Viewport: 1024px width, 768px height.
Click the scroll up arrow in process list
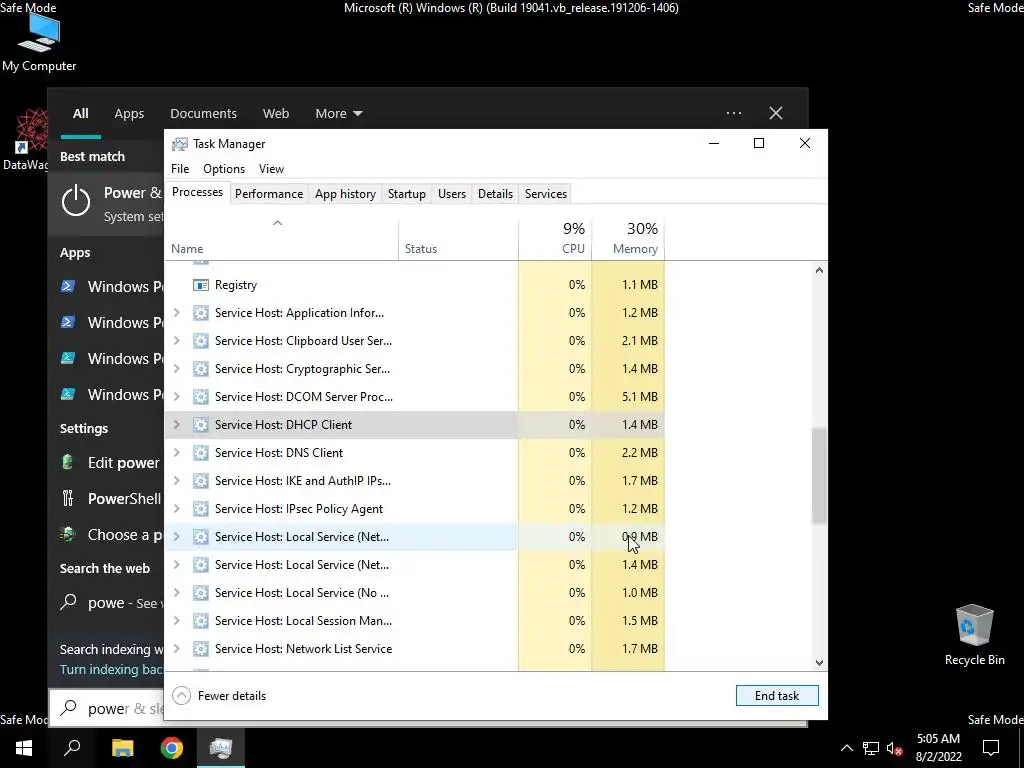819,270
